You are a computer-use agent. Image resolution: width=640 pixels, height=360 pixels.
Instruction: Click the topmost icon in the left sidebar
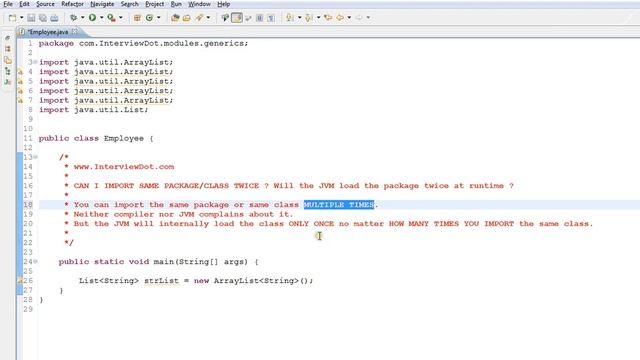click(x=7, y=38)
